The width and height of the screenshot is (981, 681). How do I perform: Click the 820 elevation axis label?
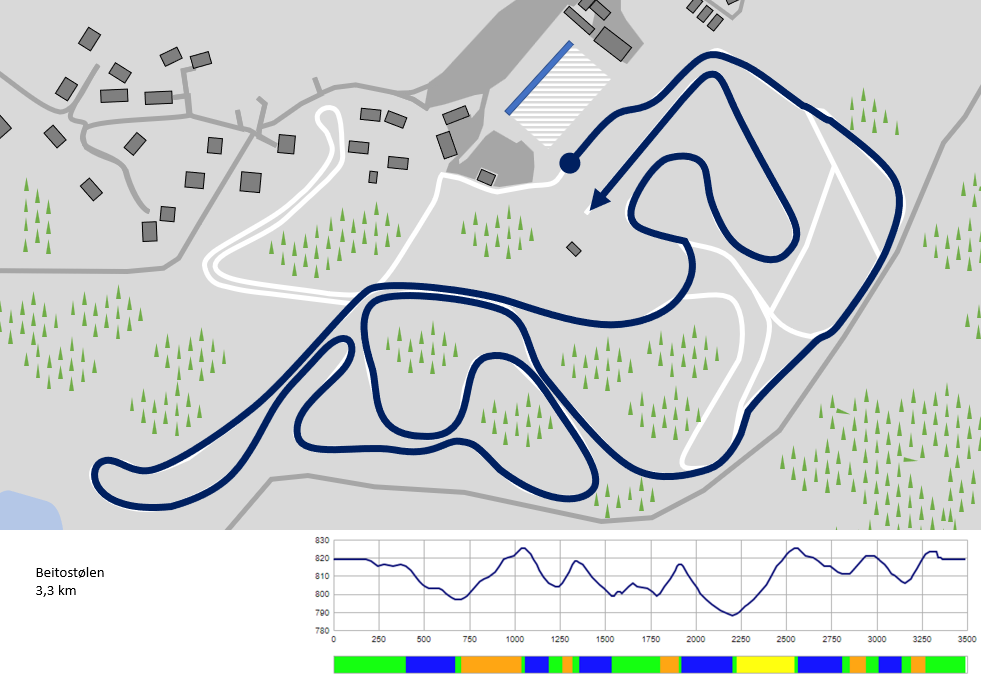(x=322, y=558)
